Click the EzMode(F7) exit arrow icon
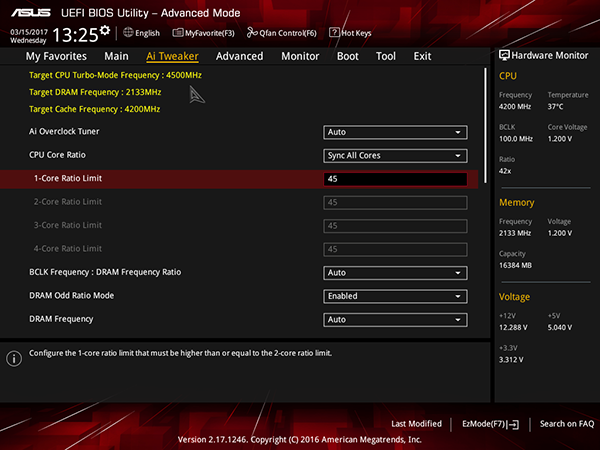Image resolution: width=600 pixels, height=450 pixels. pyautogui.click(x=514, y=424)
